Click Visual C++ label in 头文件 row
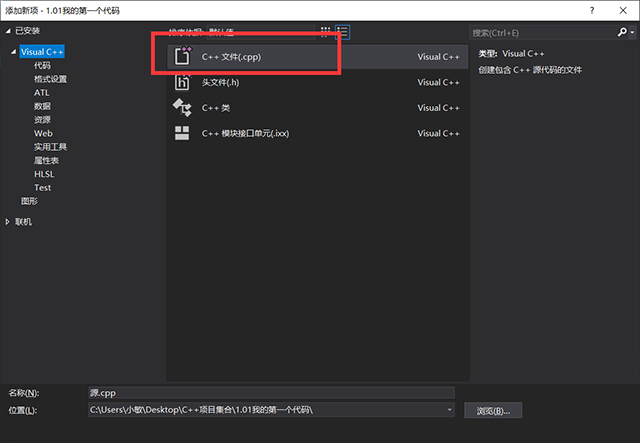 pos(438,82)
